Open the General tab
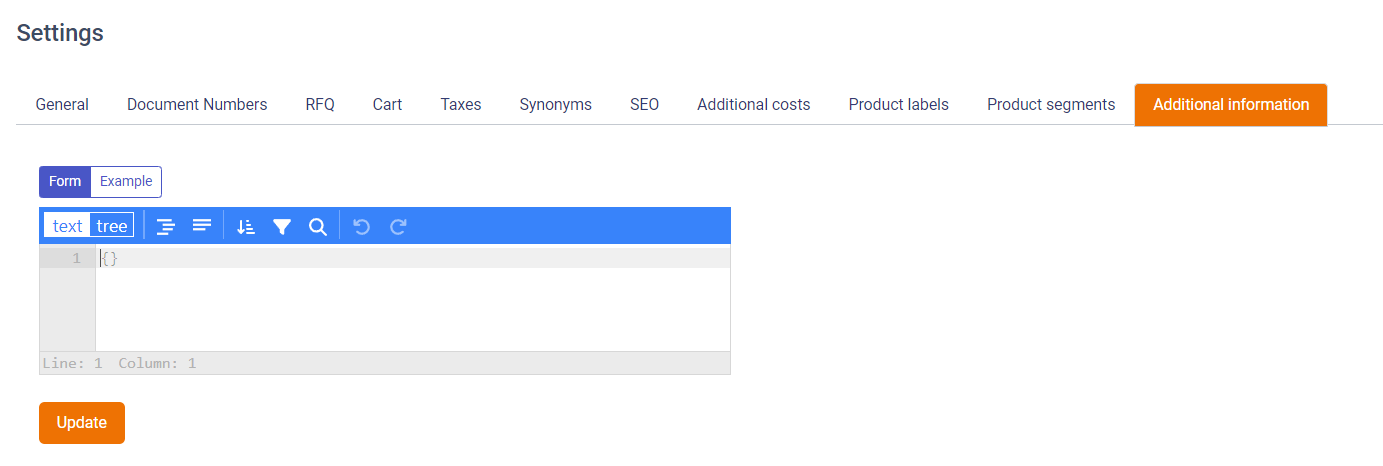The image size is (1383, 466). point(62,104)
